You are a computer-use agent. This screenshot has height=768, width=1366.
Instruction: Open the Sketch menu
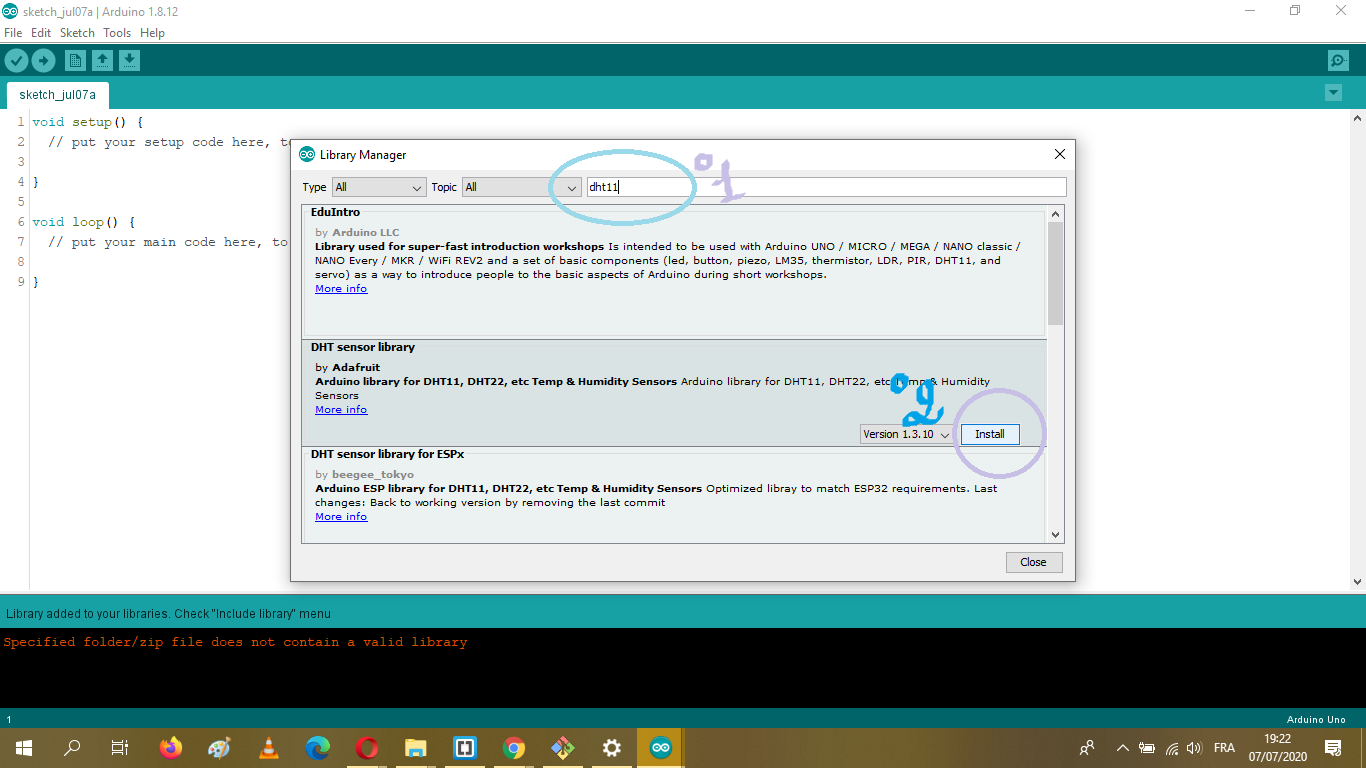pos(77,33)
